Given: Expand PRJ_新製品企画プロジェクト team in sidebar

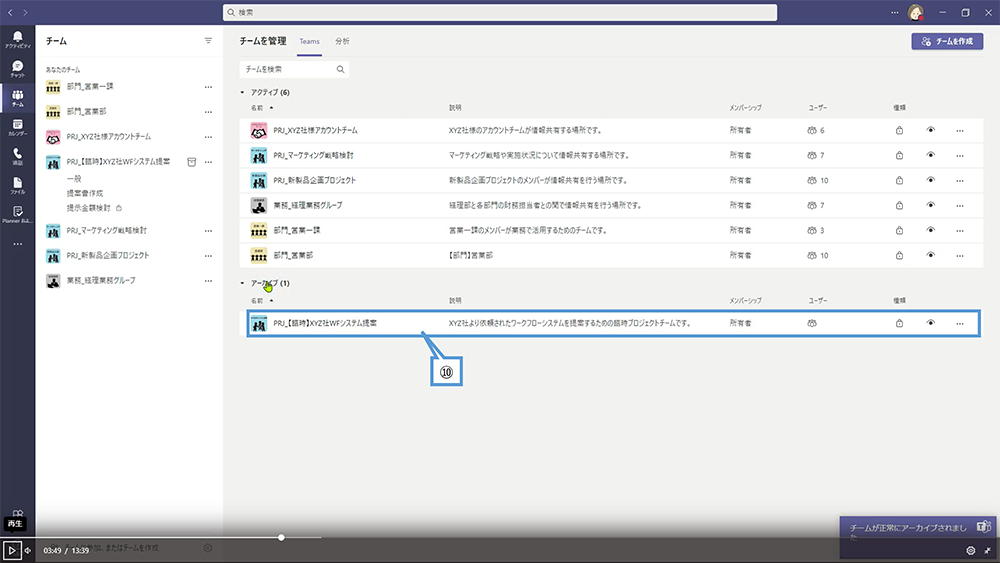Looking at the screenshot, I should point(108,256).
